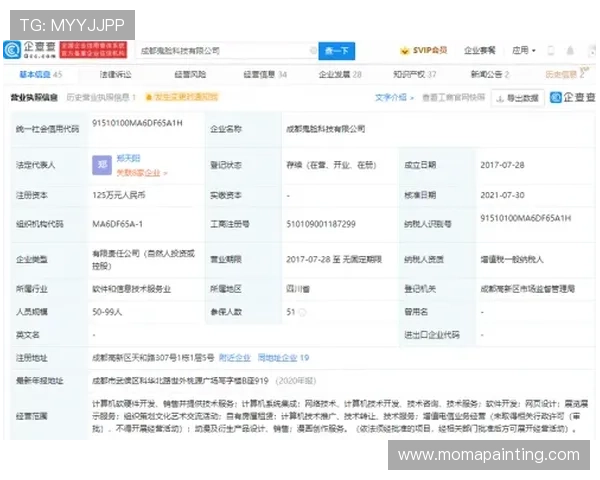The width and height of the screenshot is (600, 480).
Task: Open 查看工商官网快照 link
Action: tap(453, 98)
